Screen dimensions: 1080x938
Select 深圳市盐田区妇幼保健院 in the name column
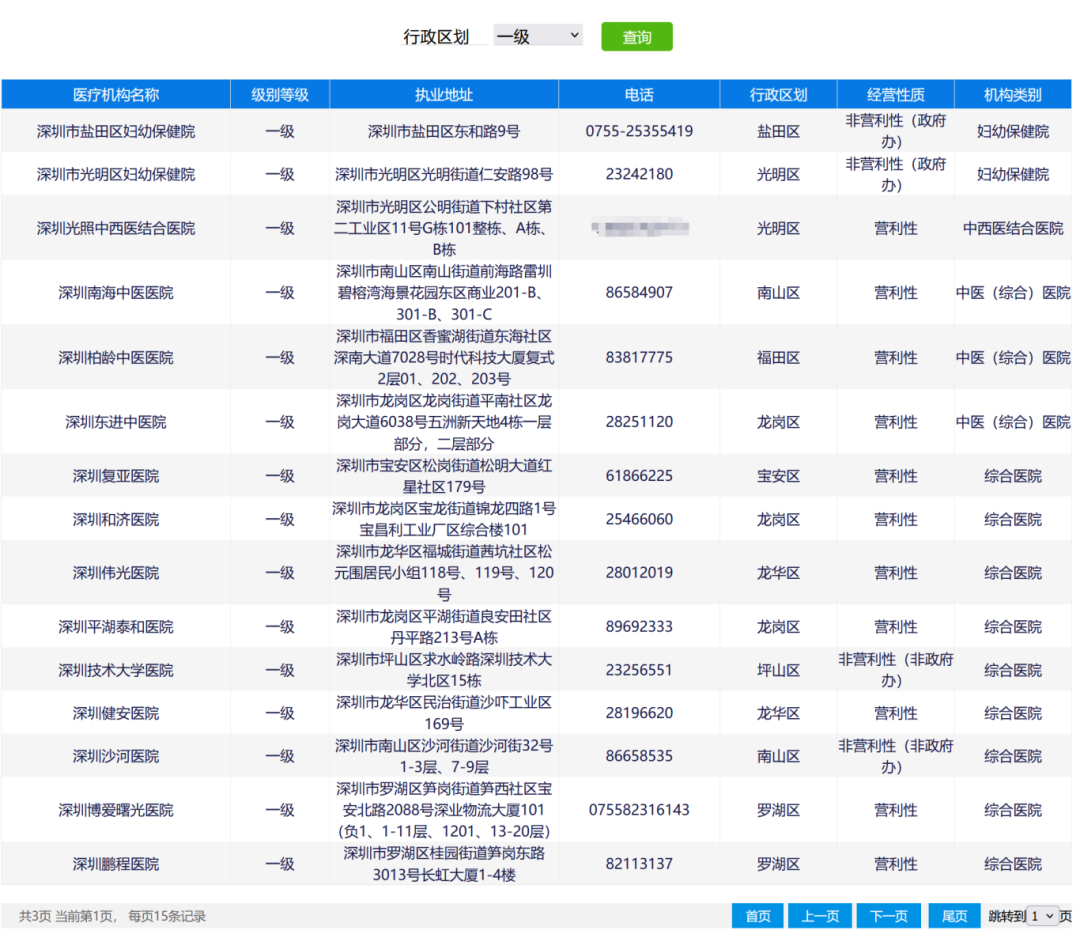coord(116,131)
